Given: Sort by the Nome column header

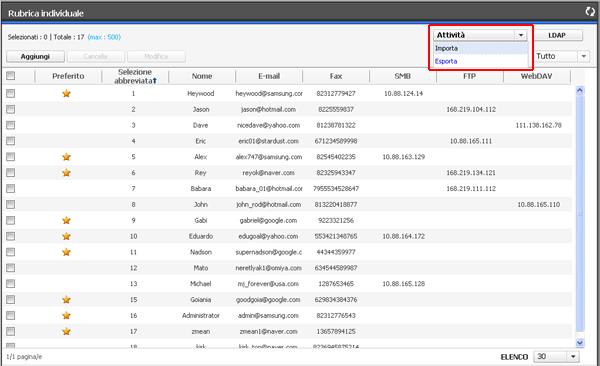Looking at the screenshot, I should 202,76.
